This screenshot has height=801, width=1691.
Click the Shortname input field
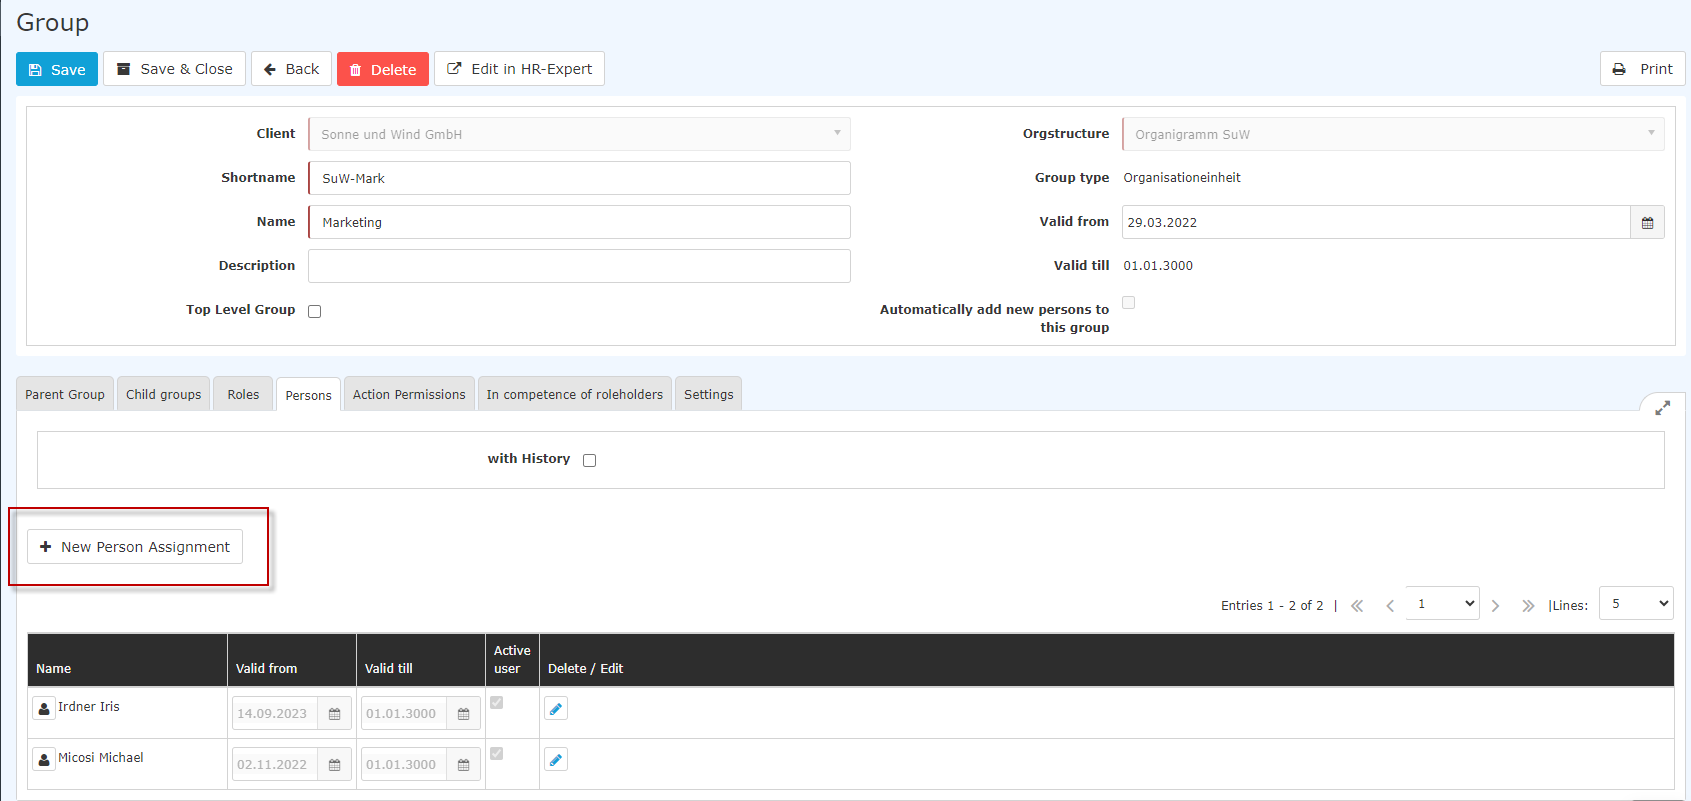click(579, 178)
